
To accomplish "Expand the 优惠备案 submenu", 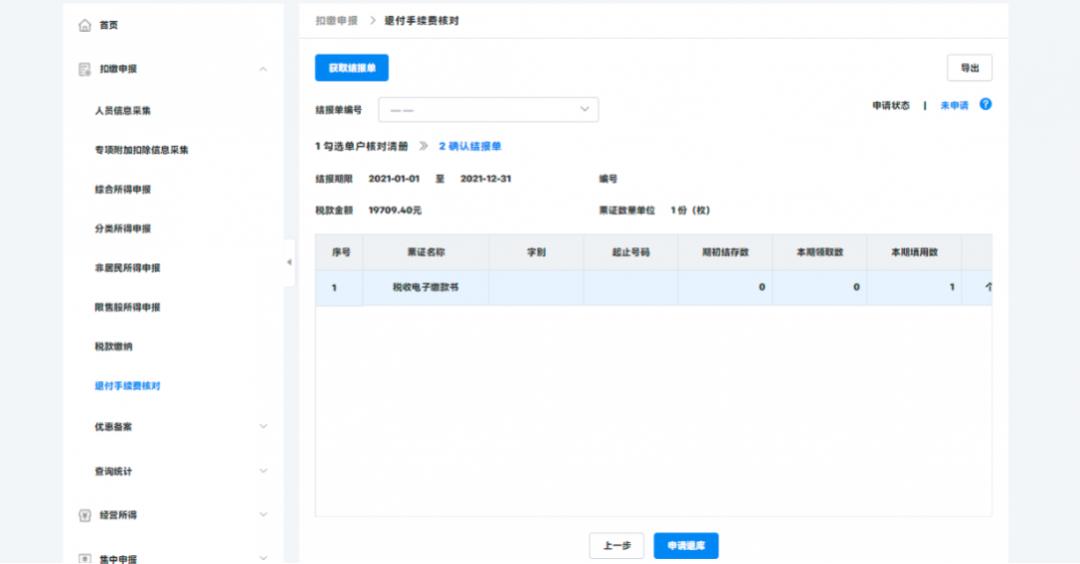I will (263, 426).
